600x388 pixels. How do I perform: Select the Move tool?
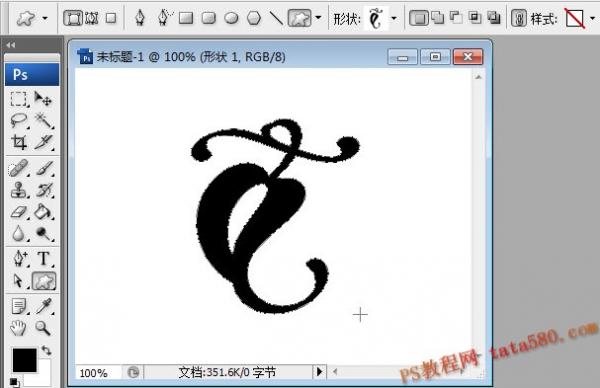43,99
